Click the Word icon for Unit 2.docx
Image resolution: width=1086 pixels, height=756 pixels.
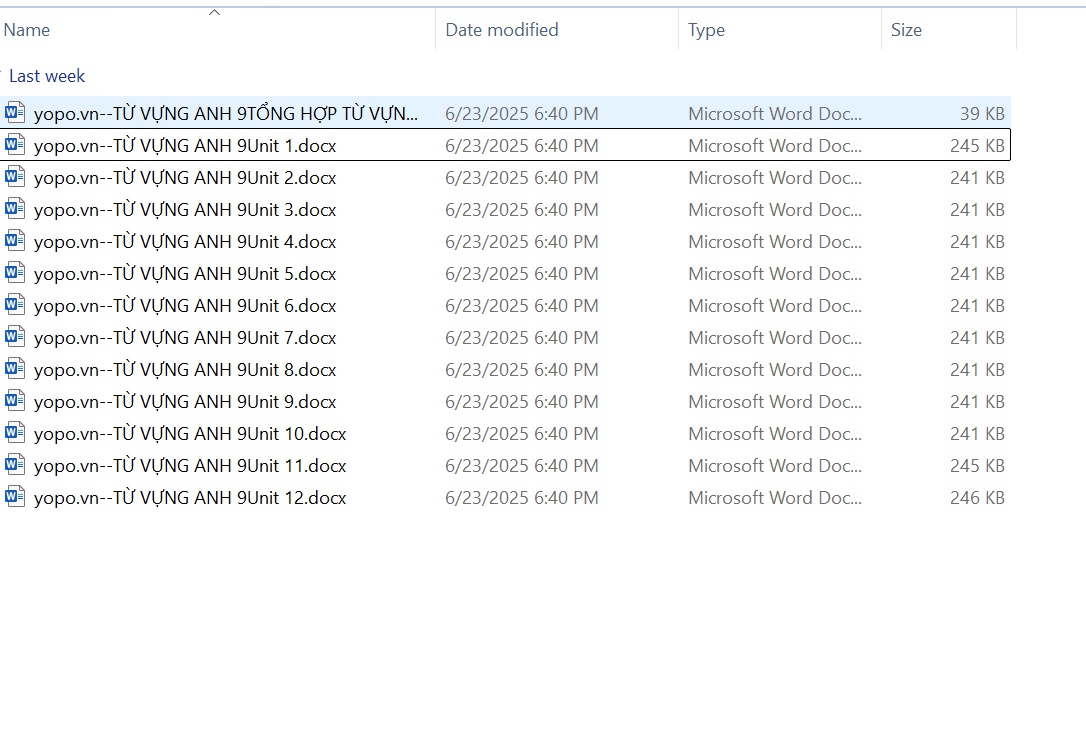click(x=15, y=176)
